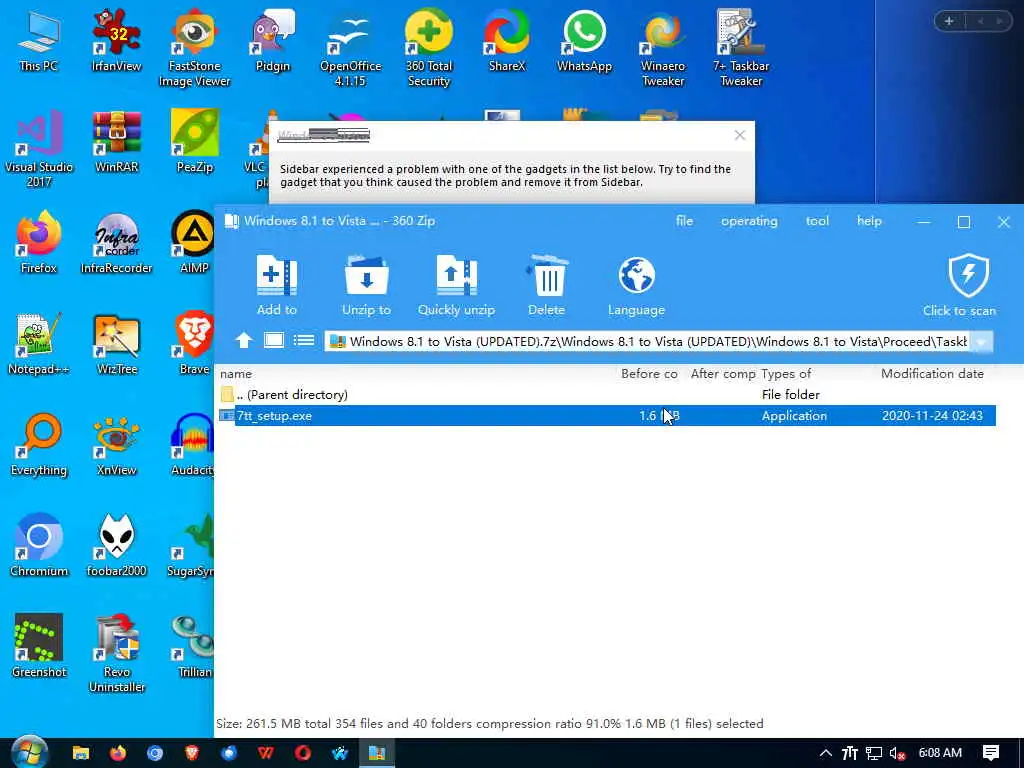Viewport: 1024px width, 768px height.
Task: Click the Opera taskbar icon
Action: [x=302, y=753]
